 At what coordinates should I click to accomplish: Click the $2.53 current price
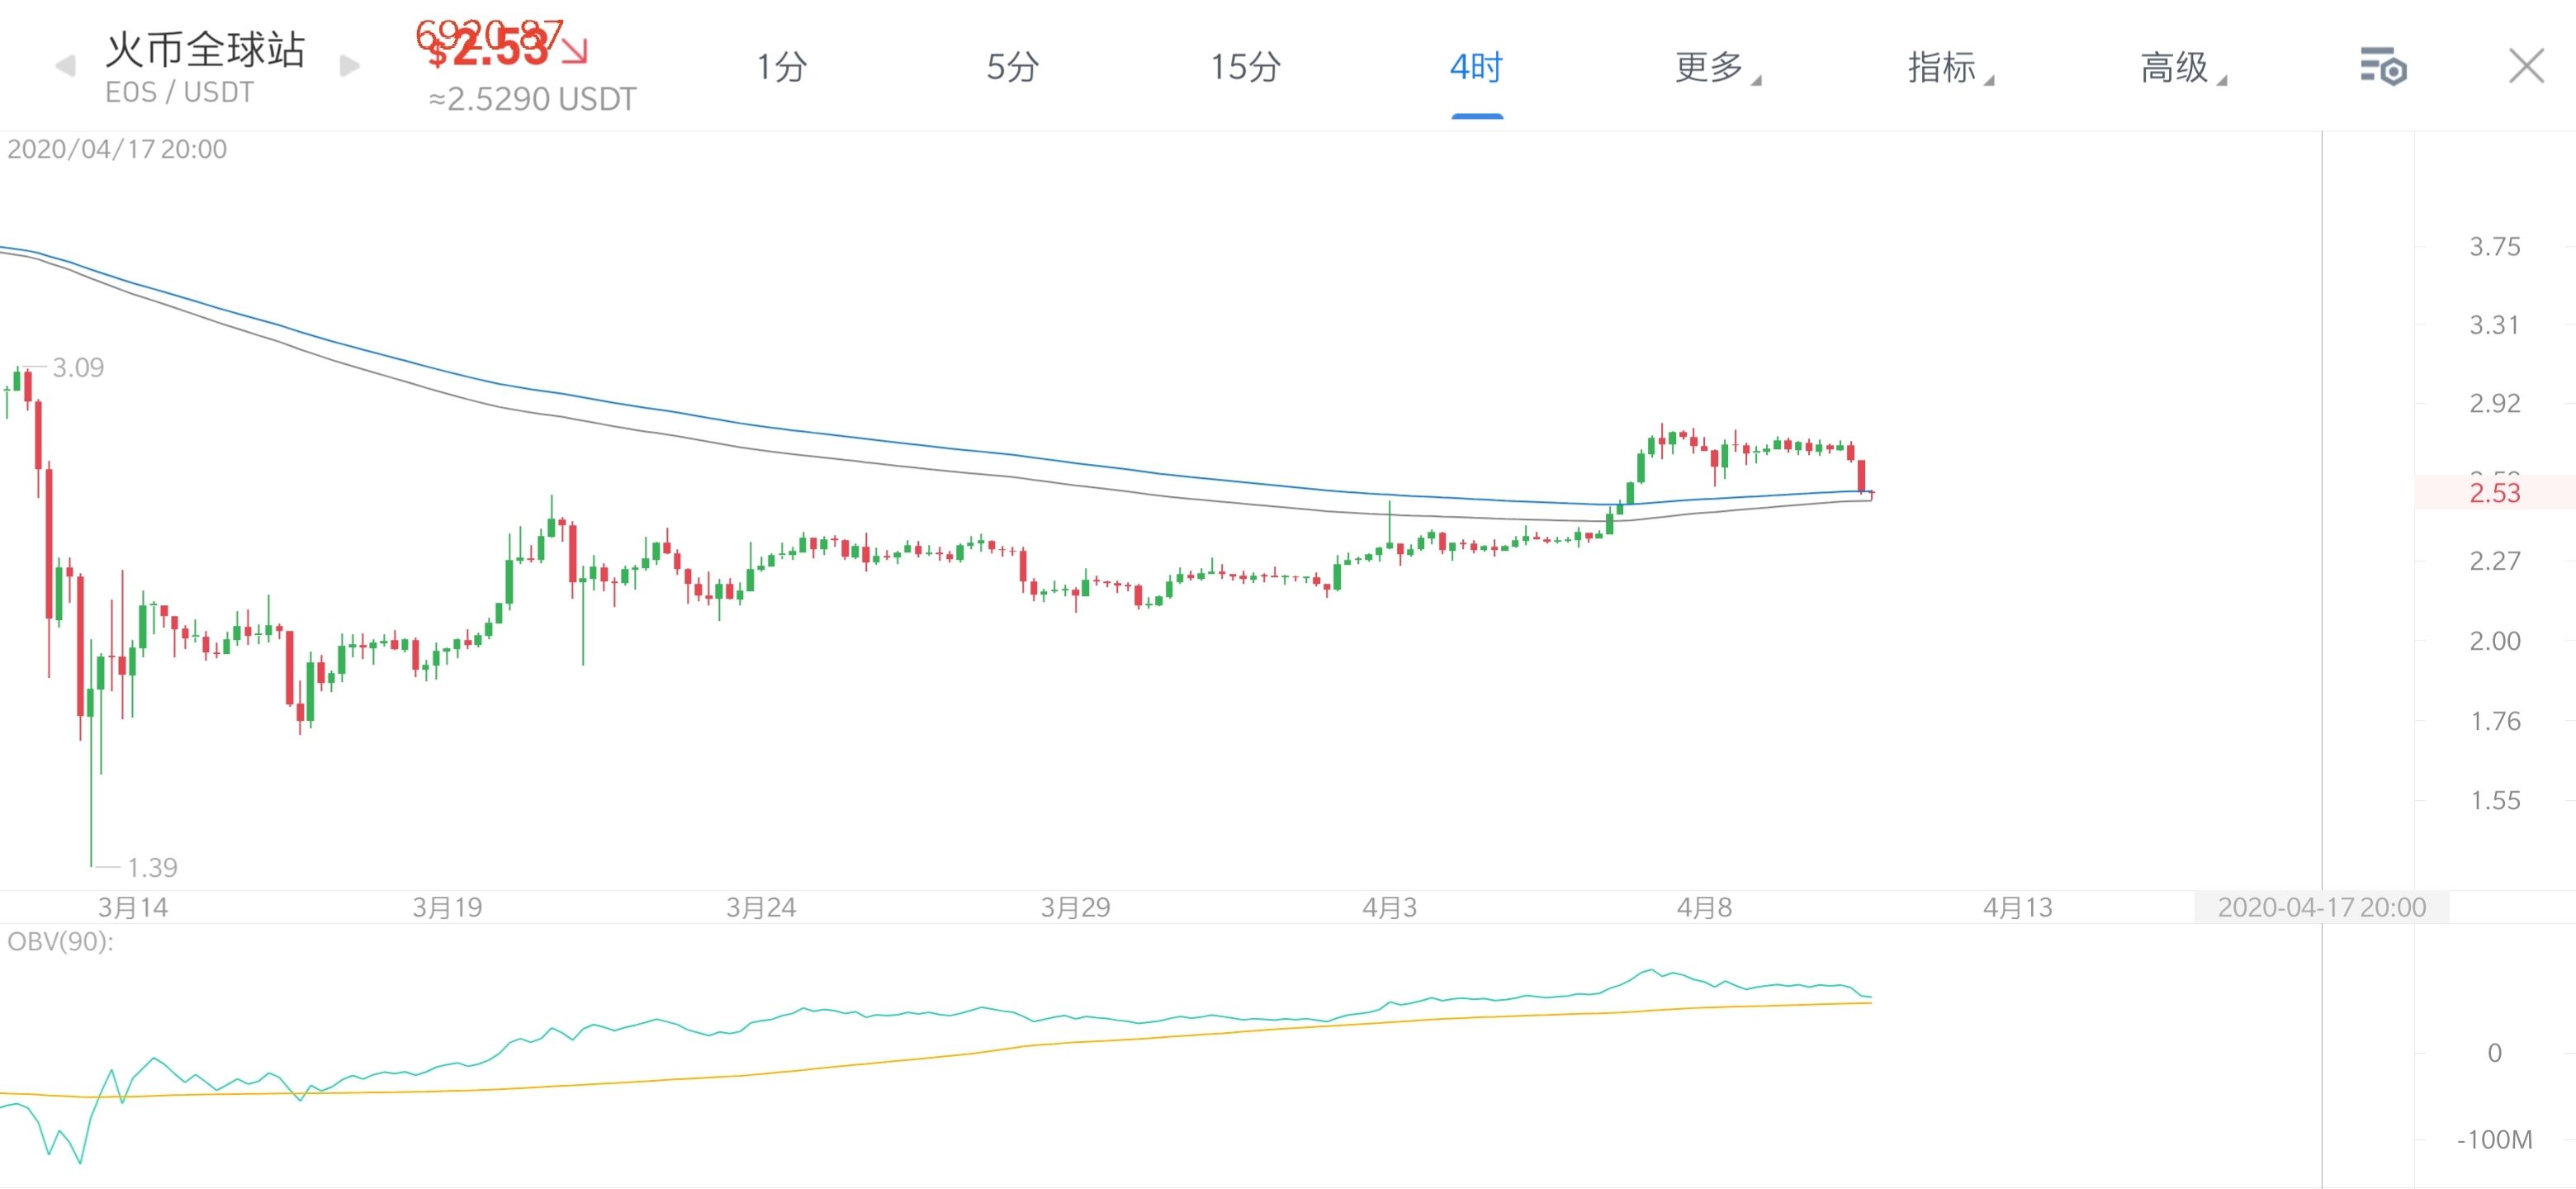point(488,47)
